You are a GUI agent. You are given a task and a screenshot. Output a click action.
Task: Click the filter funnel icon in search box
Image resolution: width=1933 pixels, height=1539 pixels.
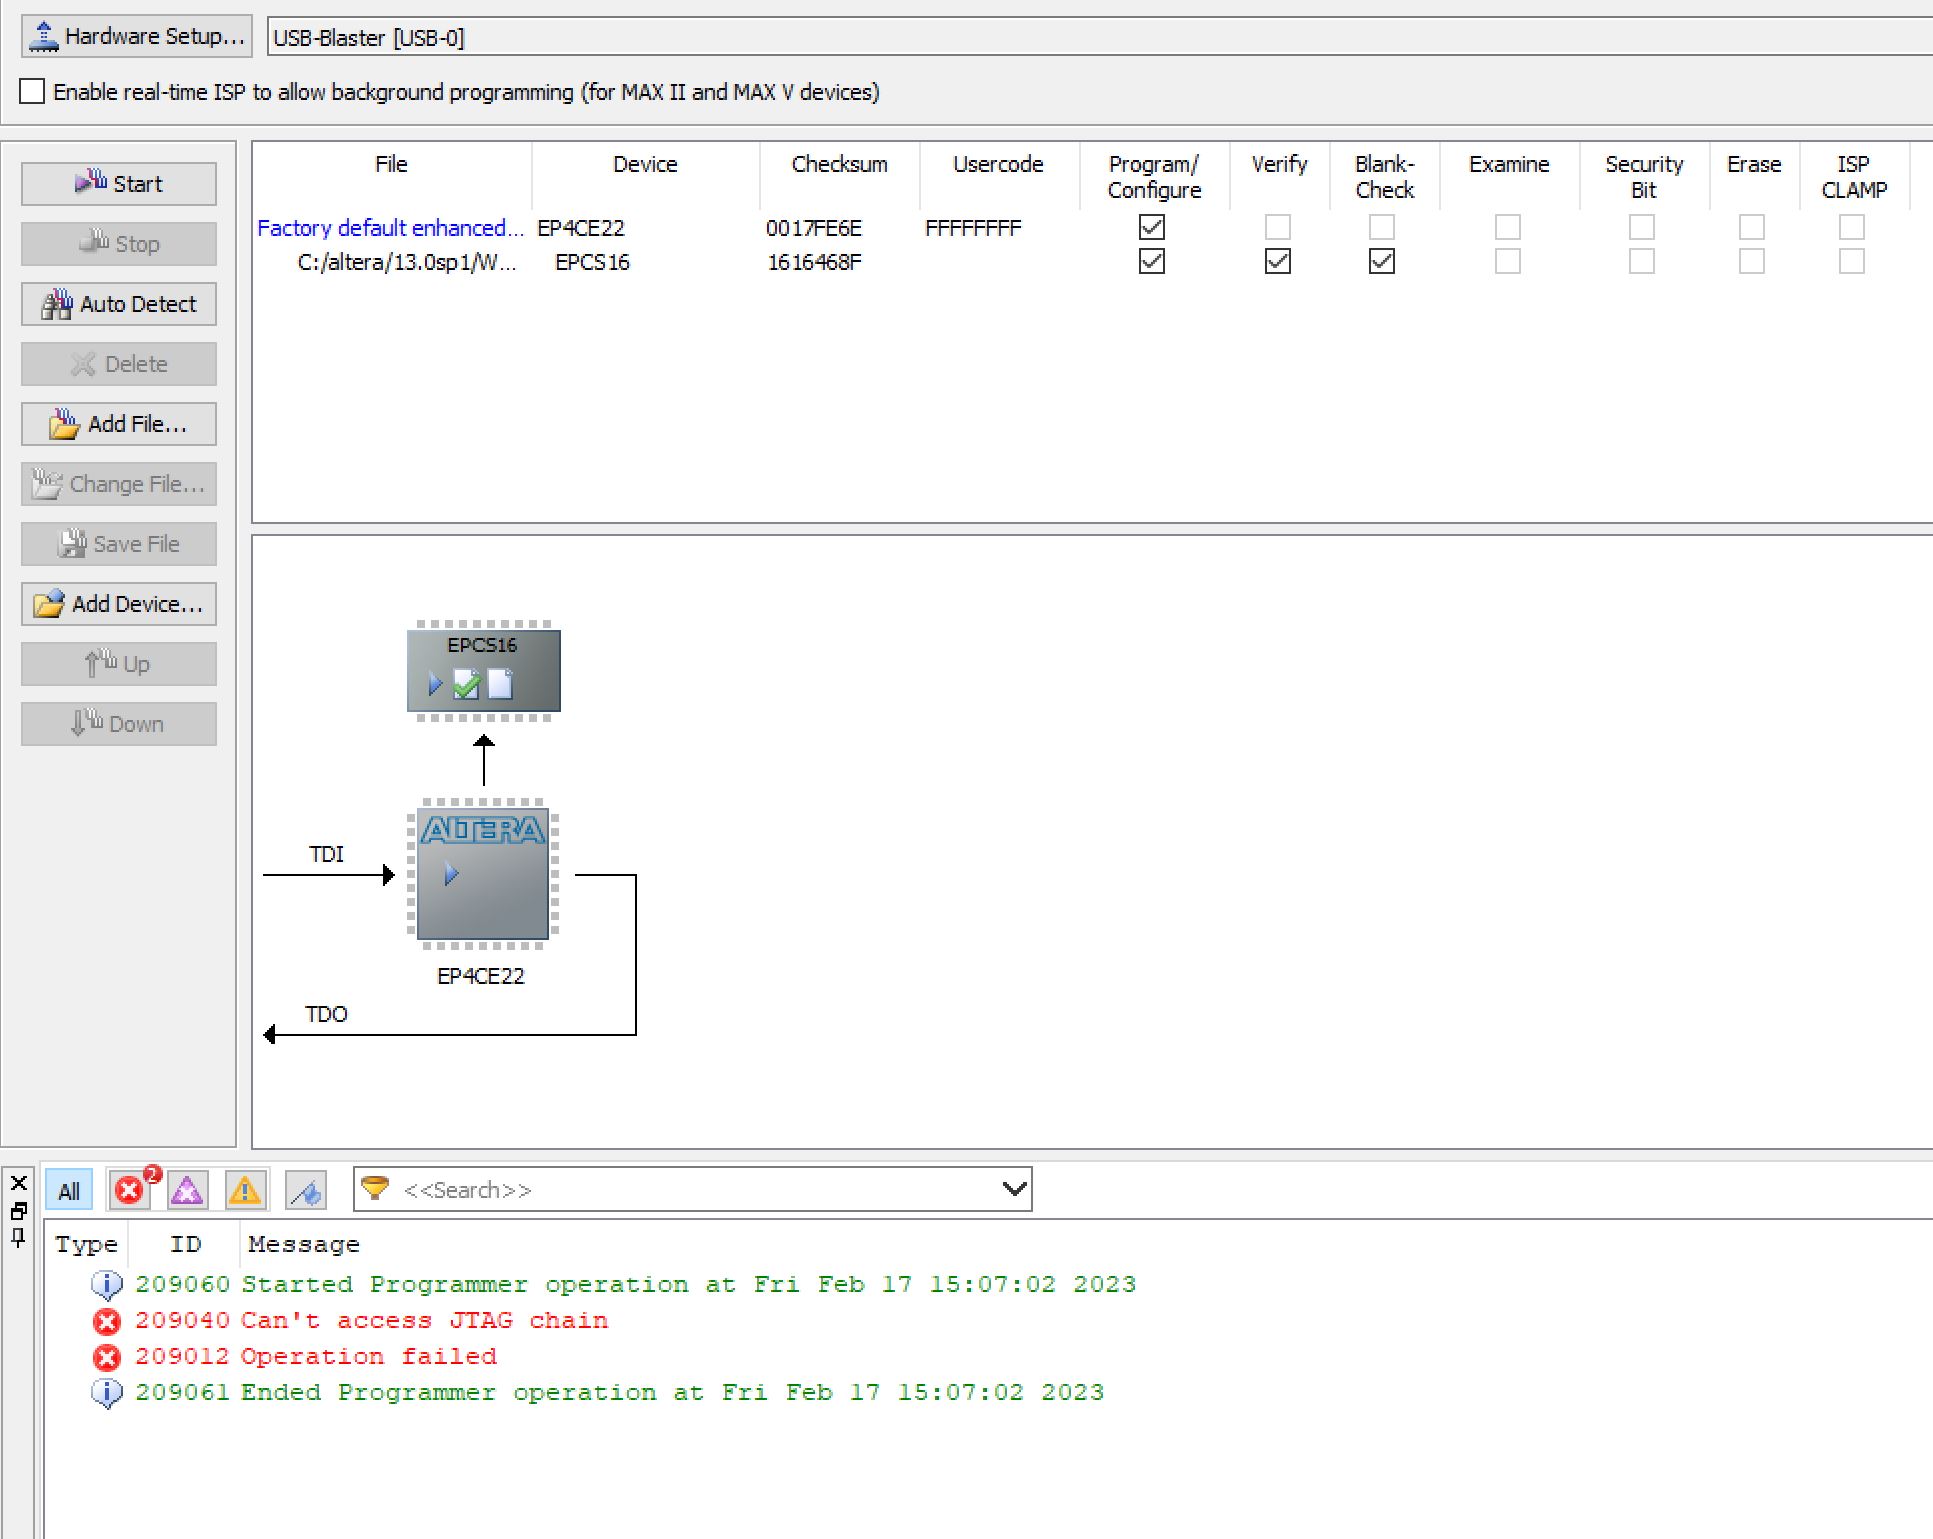click(x=375, y=1188)
